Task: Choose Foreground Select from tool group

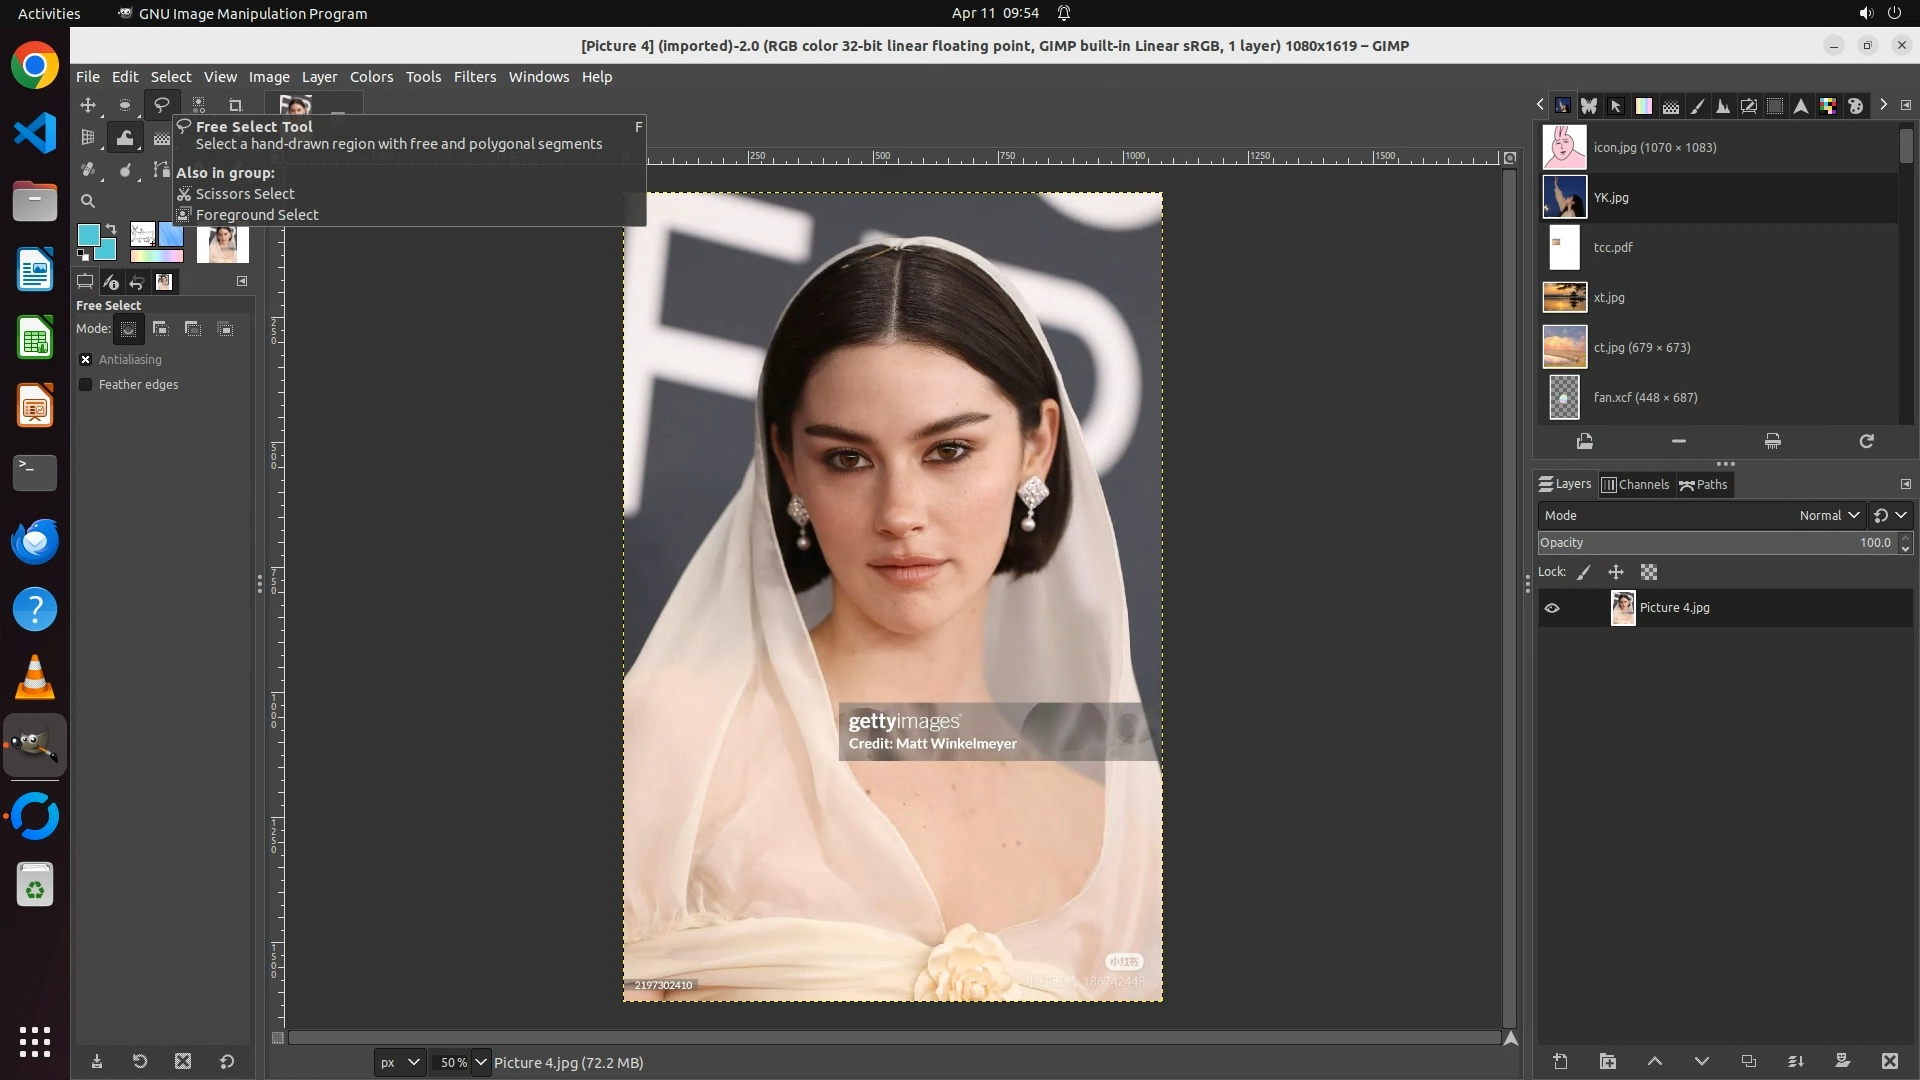Action: 257,215
